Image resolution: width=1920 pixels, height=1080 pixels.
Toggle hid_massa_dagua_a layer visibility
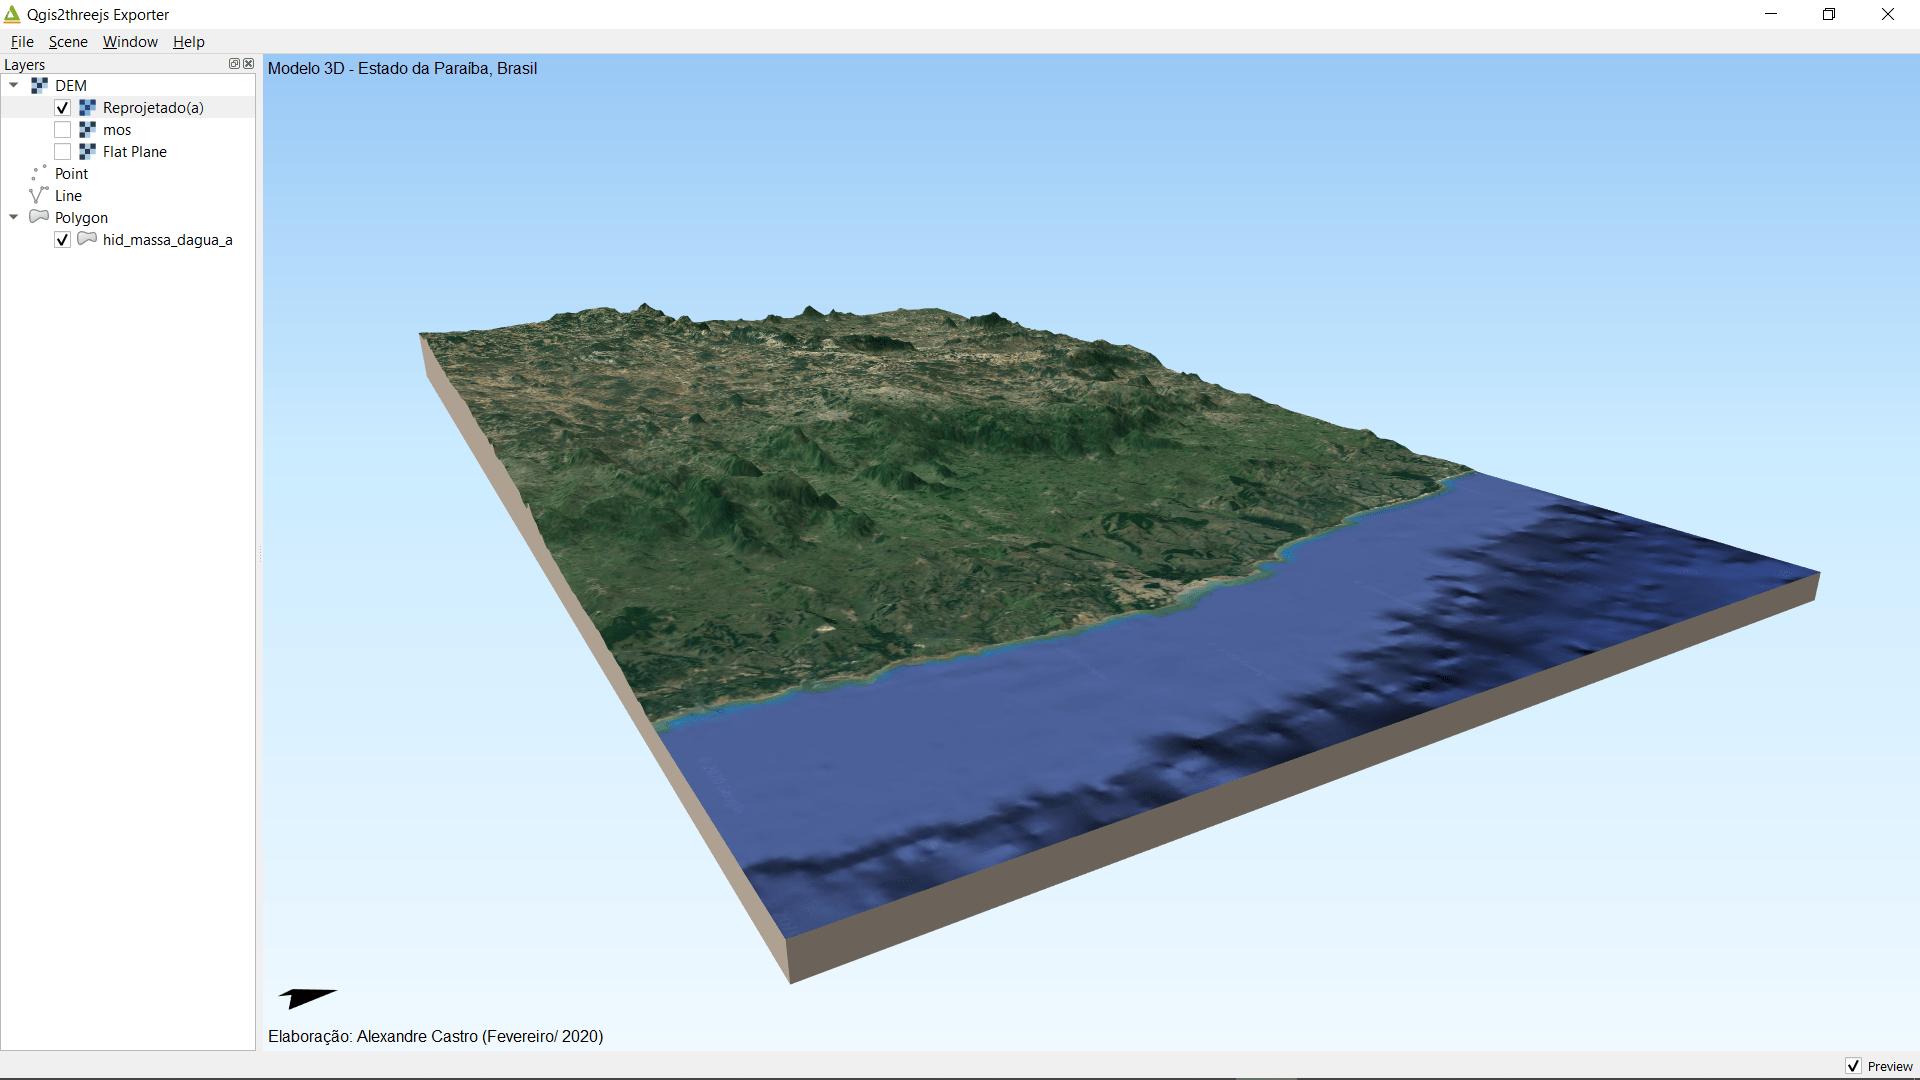point(62,240)
